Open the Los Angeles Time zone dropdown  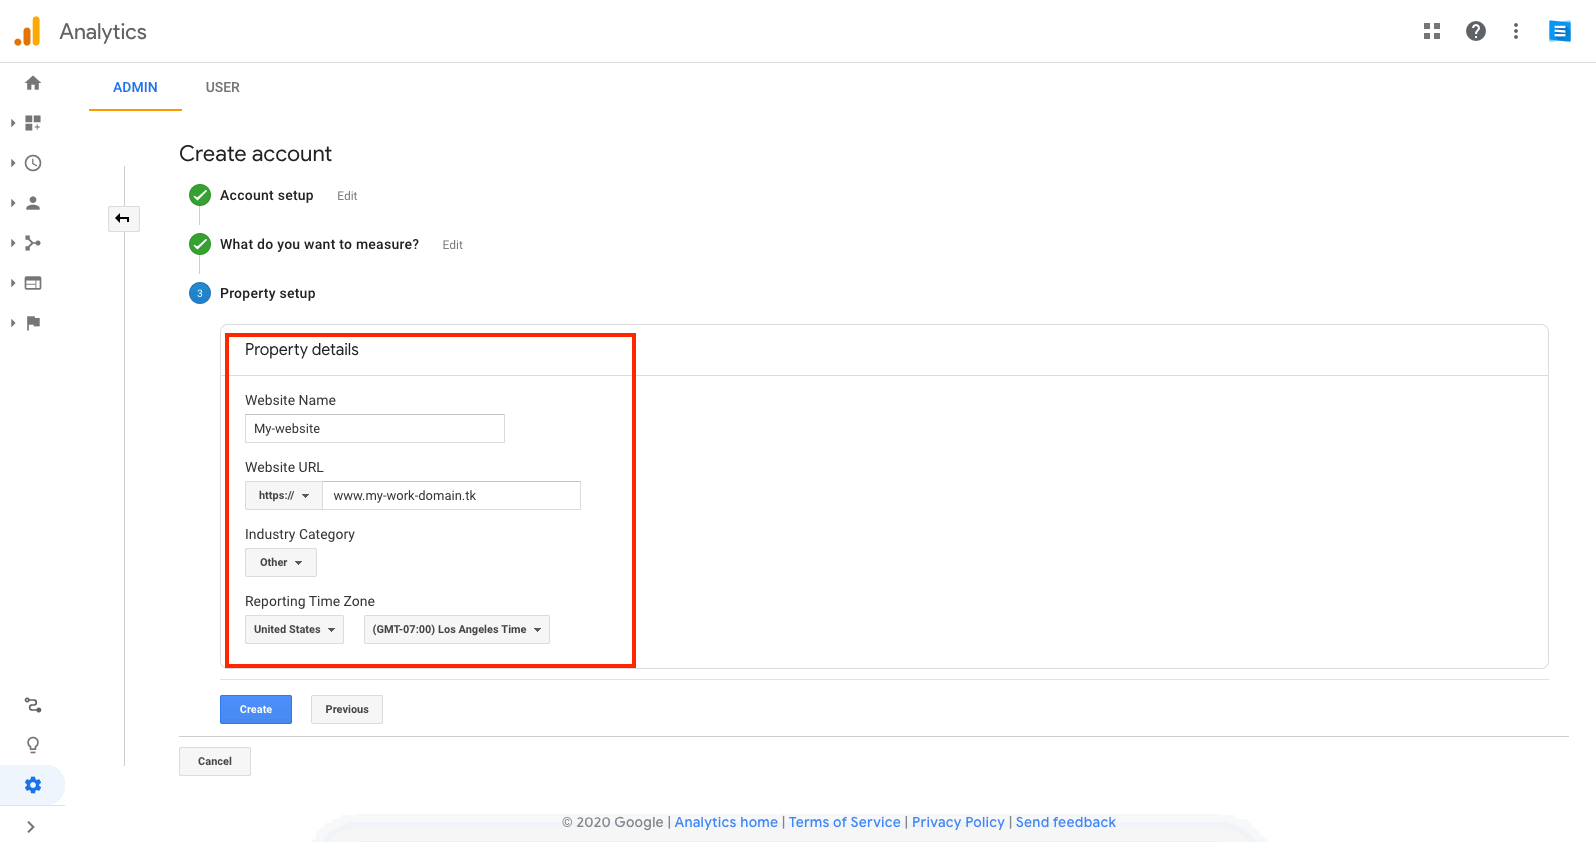click(457, 630)
